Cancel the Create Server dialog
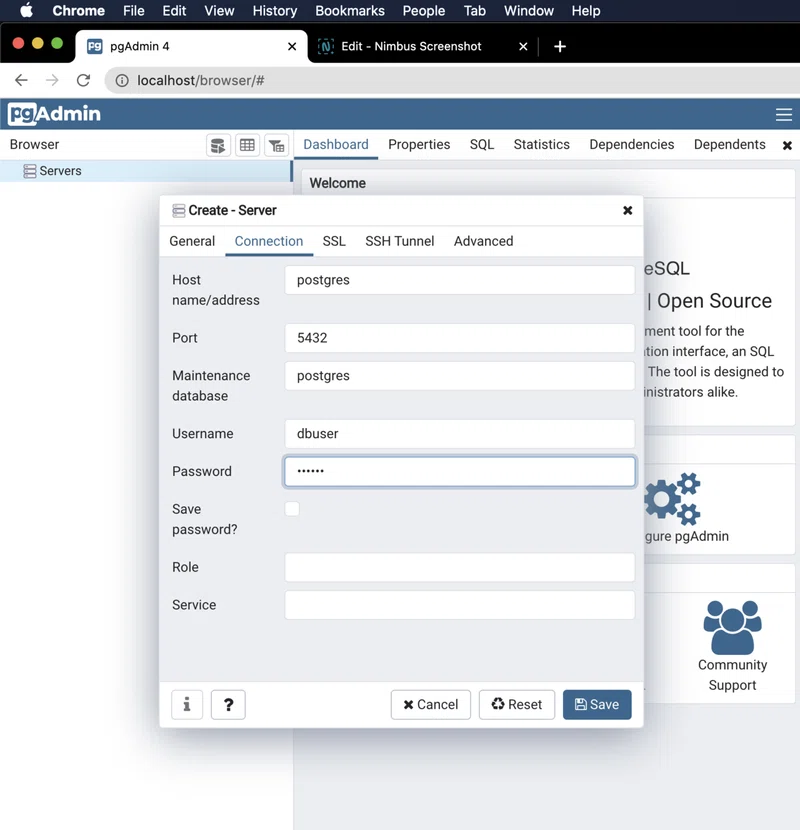The width and height of the screenshot is (800, 830). [430, 705]
